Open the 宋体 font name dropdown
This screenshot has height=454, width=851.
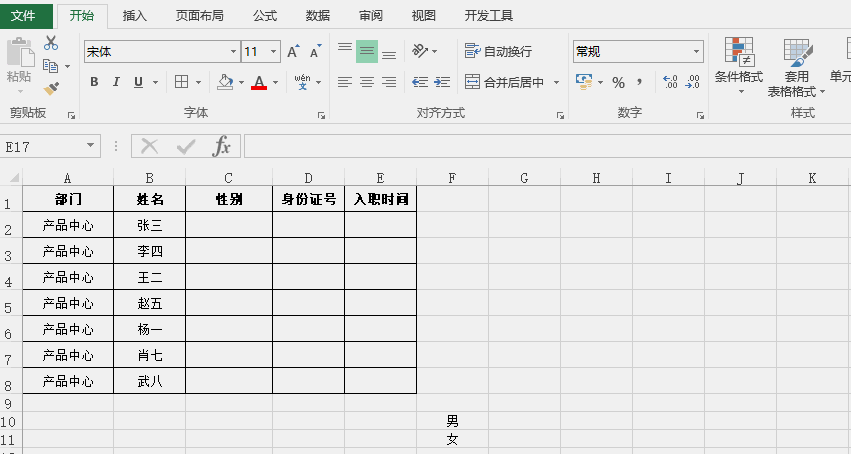tap(233, 52)
